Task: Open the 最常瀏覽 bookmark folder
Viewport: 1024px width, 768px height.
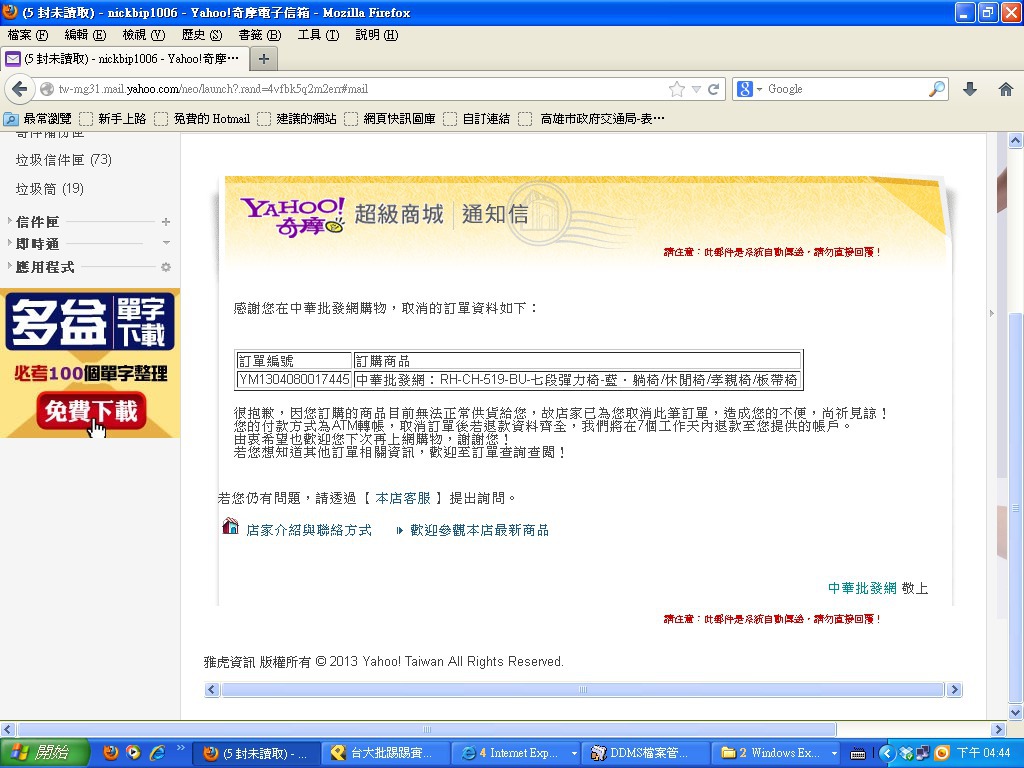Action: tap(38, 119)
